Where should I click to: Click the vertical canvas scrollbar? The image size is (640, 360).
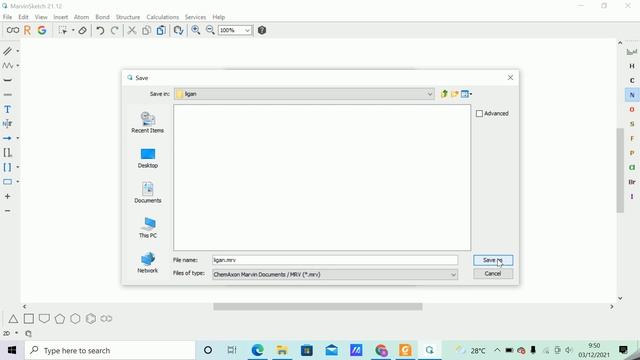click(x=620, y=170)
